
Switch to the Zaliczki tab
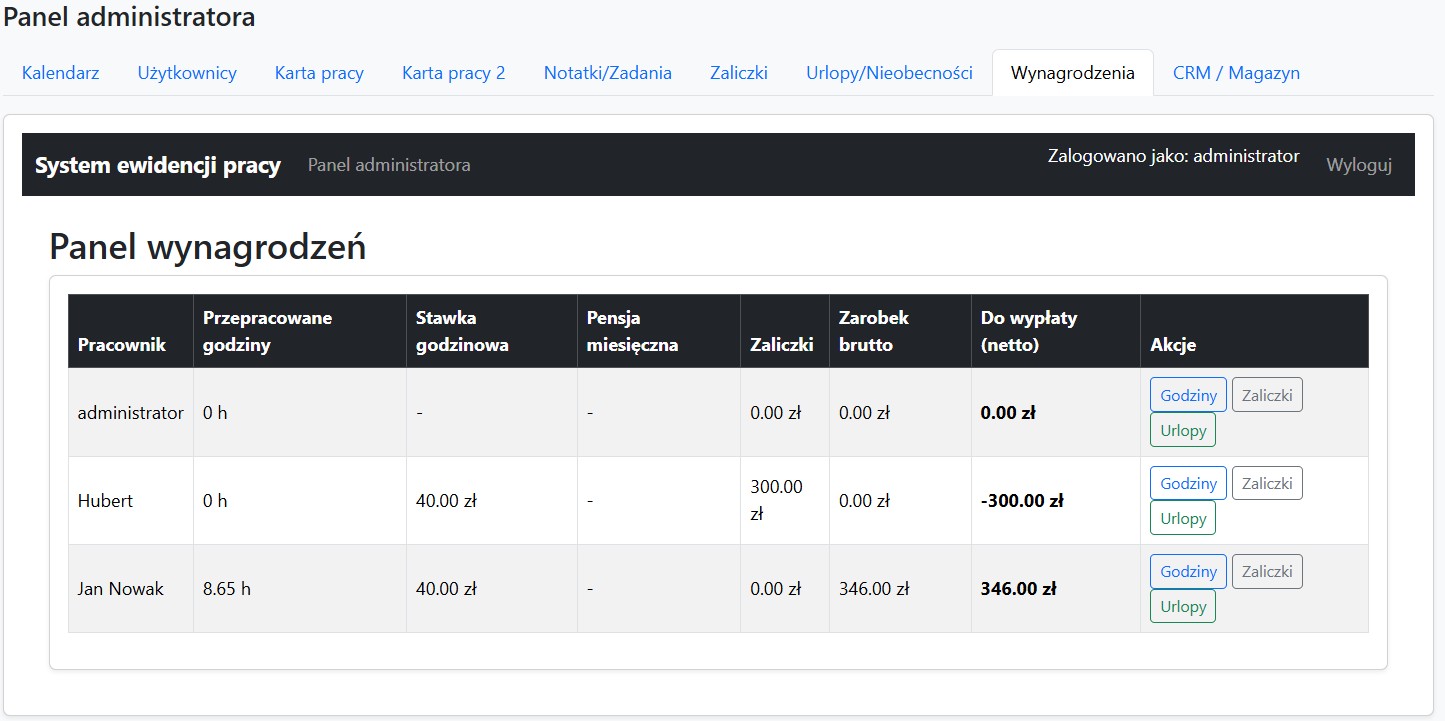pyautogui.click(x=738, y=73)
